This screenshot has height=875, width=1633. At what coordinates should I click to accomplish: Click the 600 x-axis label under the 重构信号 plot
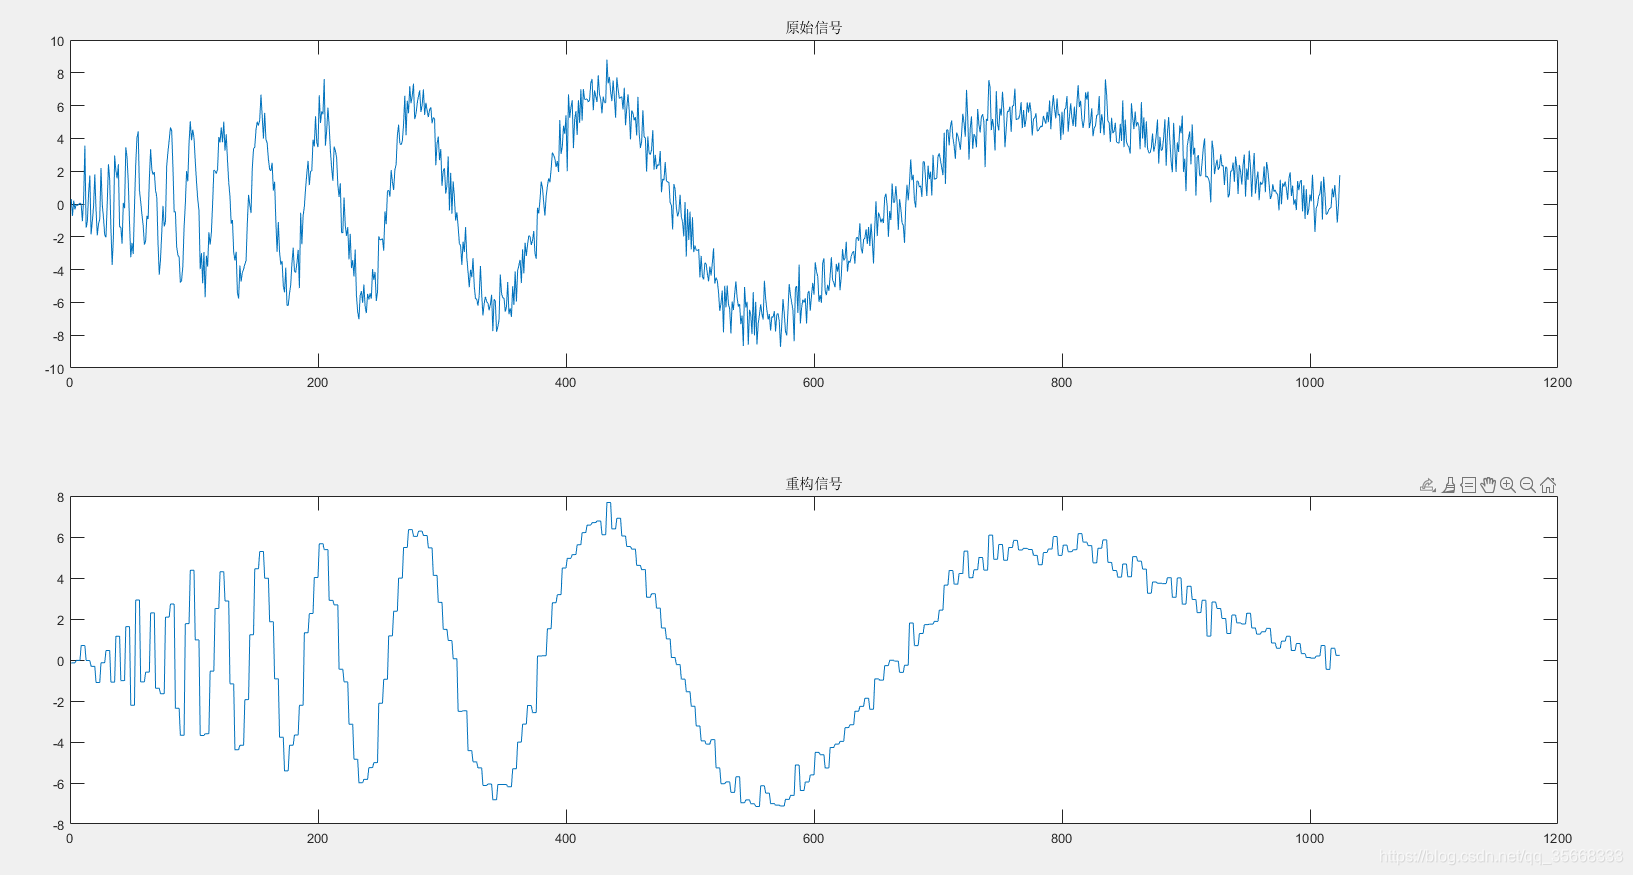[x=814, y=838]
